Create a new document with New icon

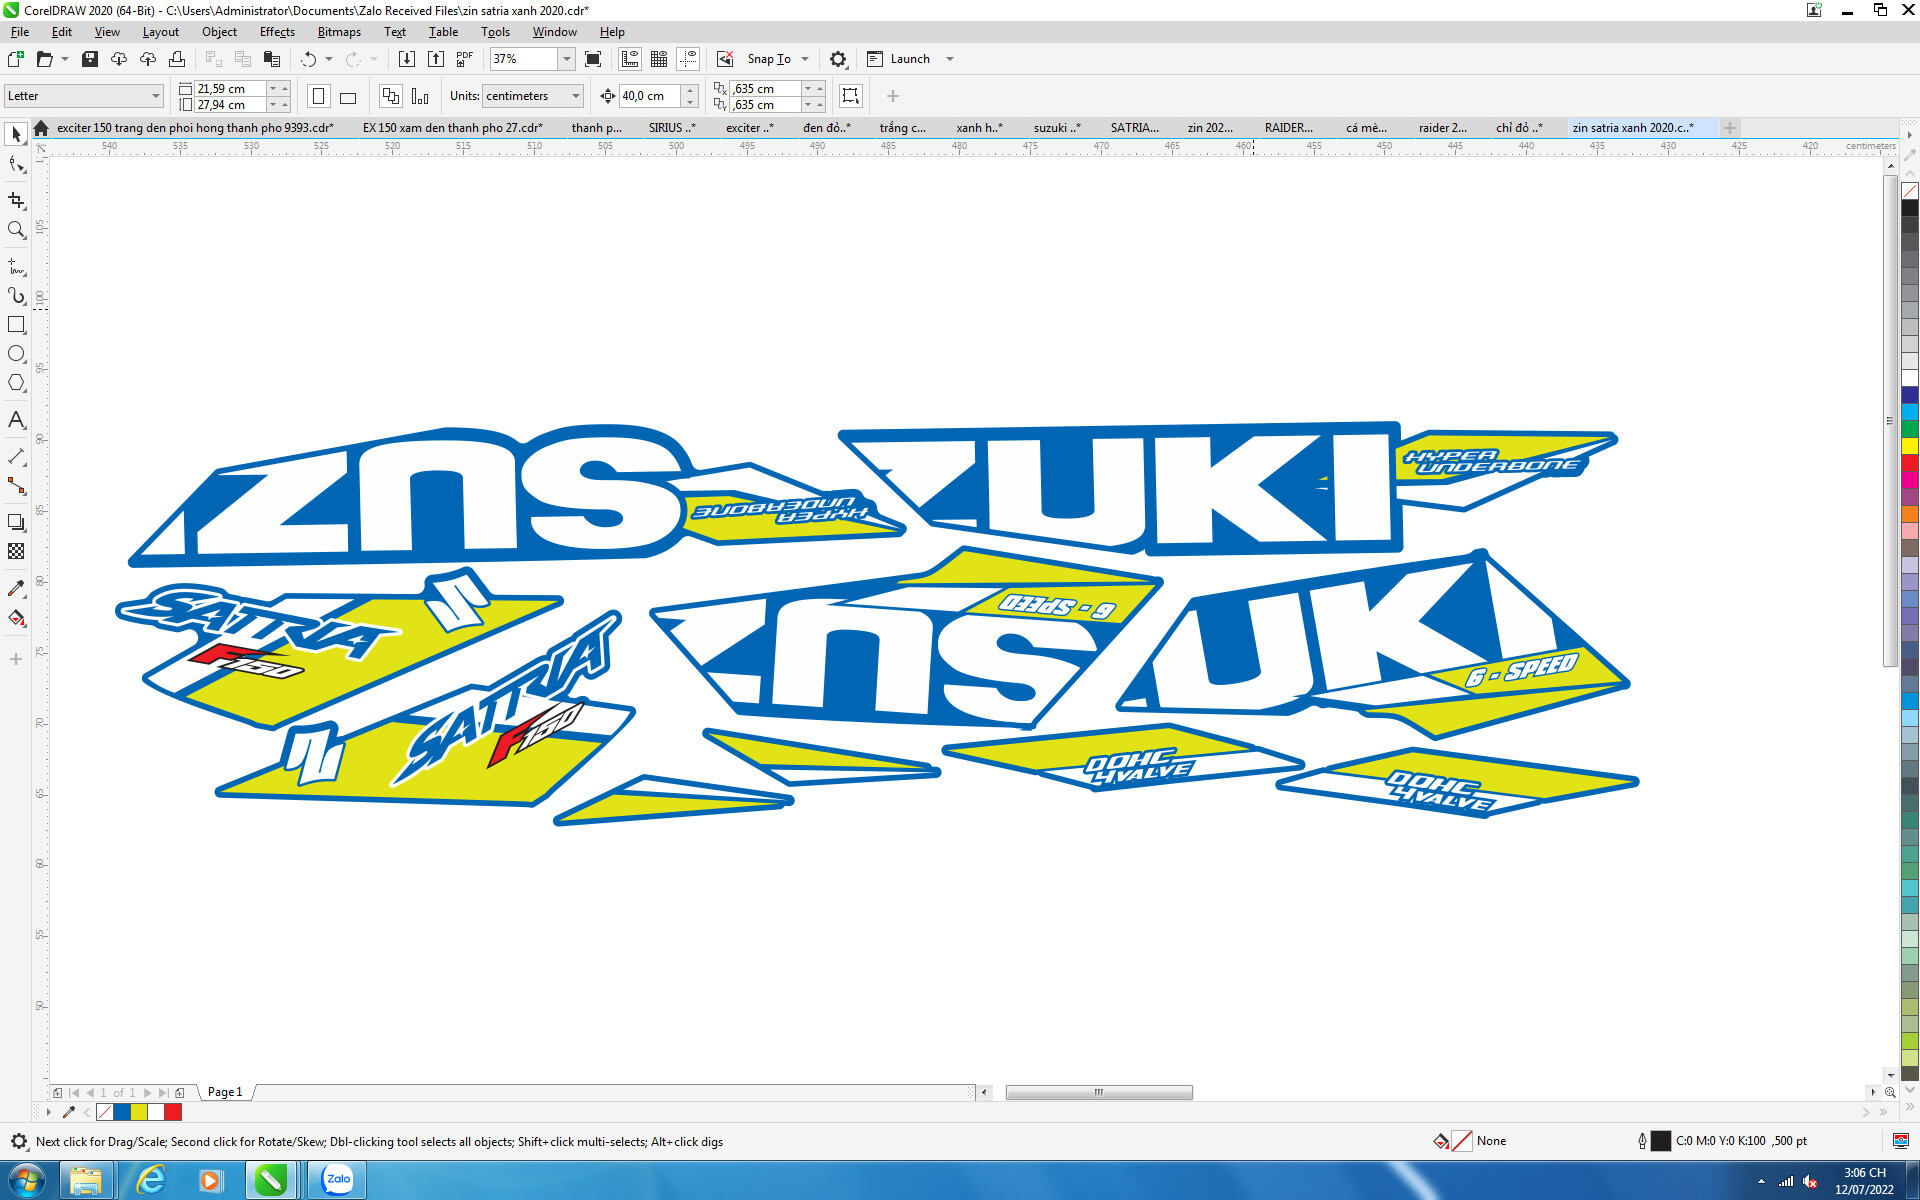point(16,59)
